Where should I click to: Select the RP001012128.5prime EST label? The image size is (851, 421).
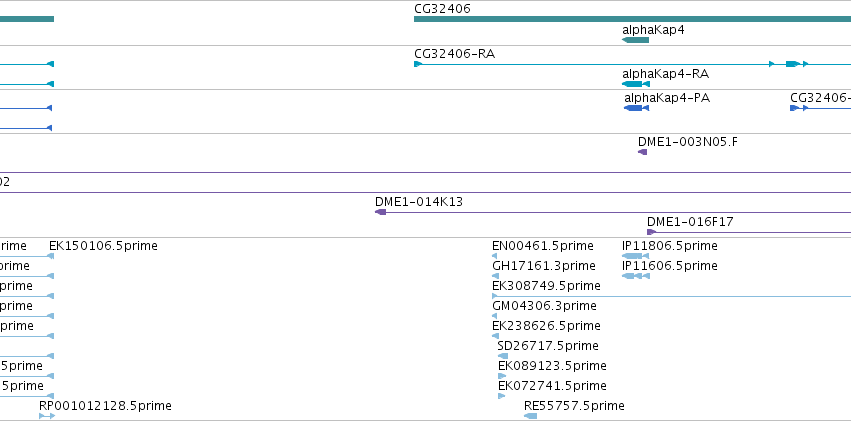pos(105,406)
